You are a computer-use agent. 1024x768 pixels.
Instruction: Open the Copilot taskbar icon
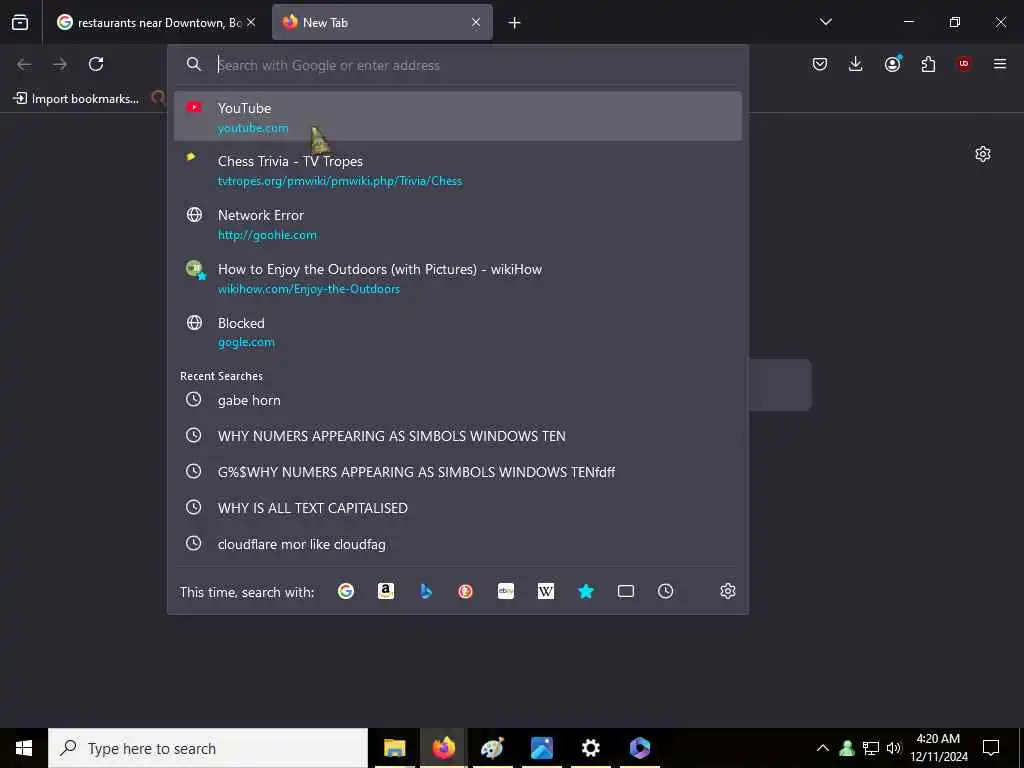(x=639, y=748)
